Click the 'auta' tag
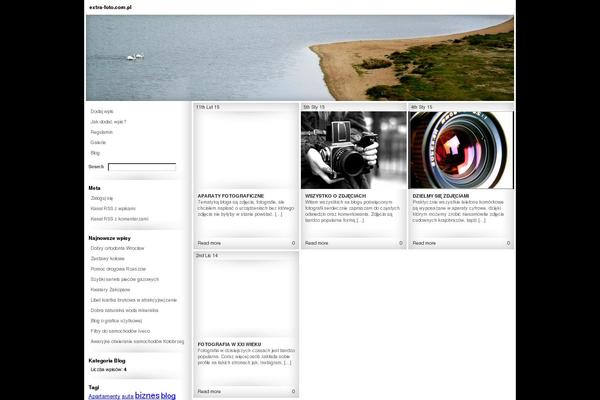 click(127, 397)
